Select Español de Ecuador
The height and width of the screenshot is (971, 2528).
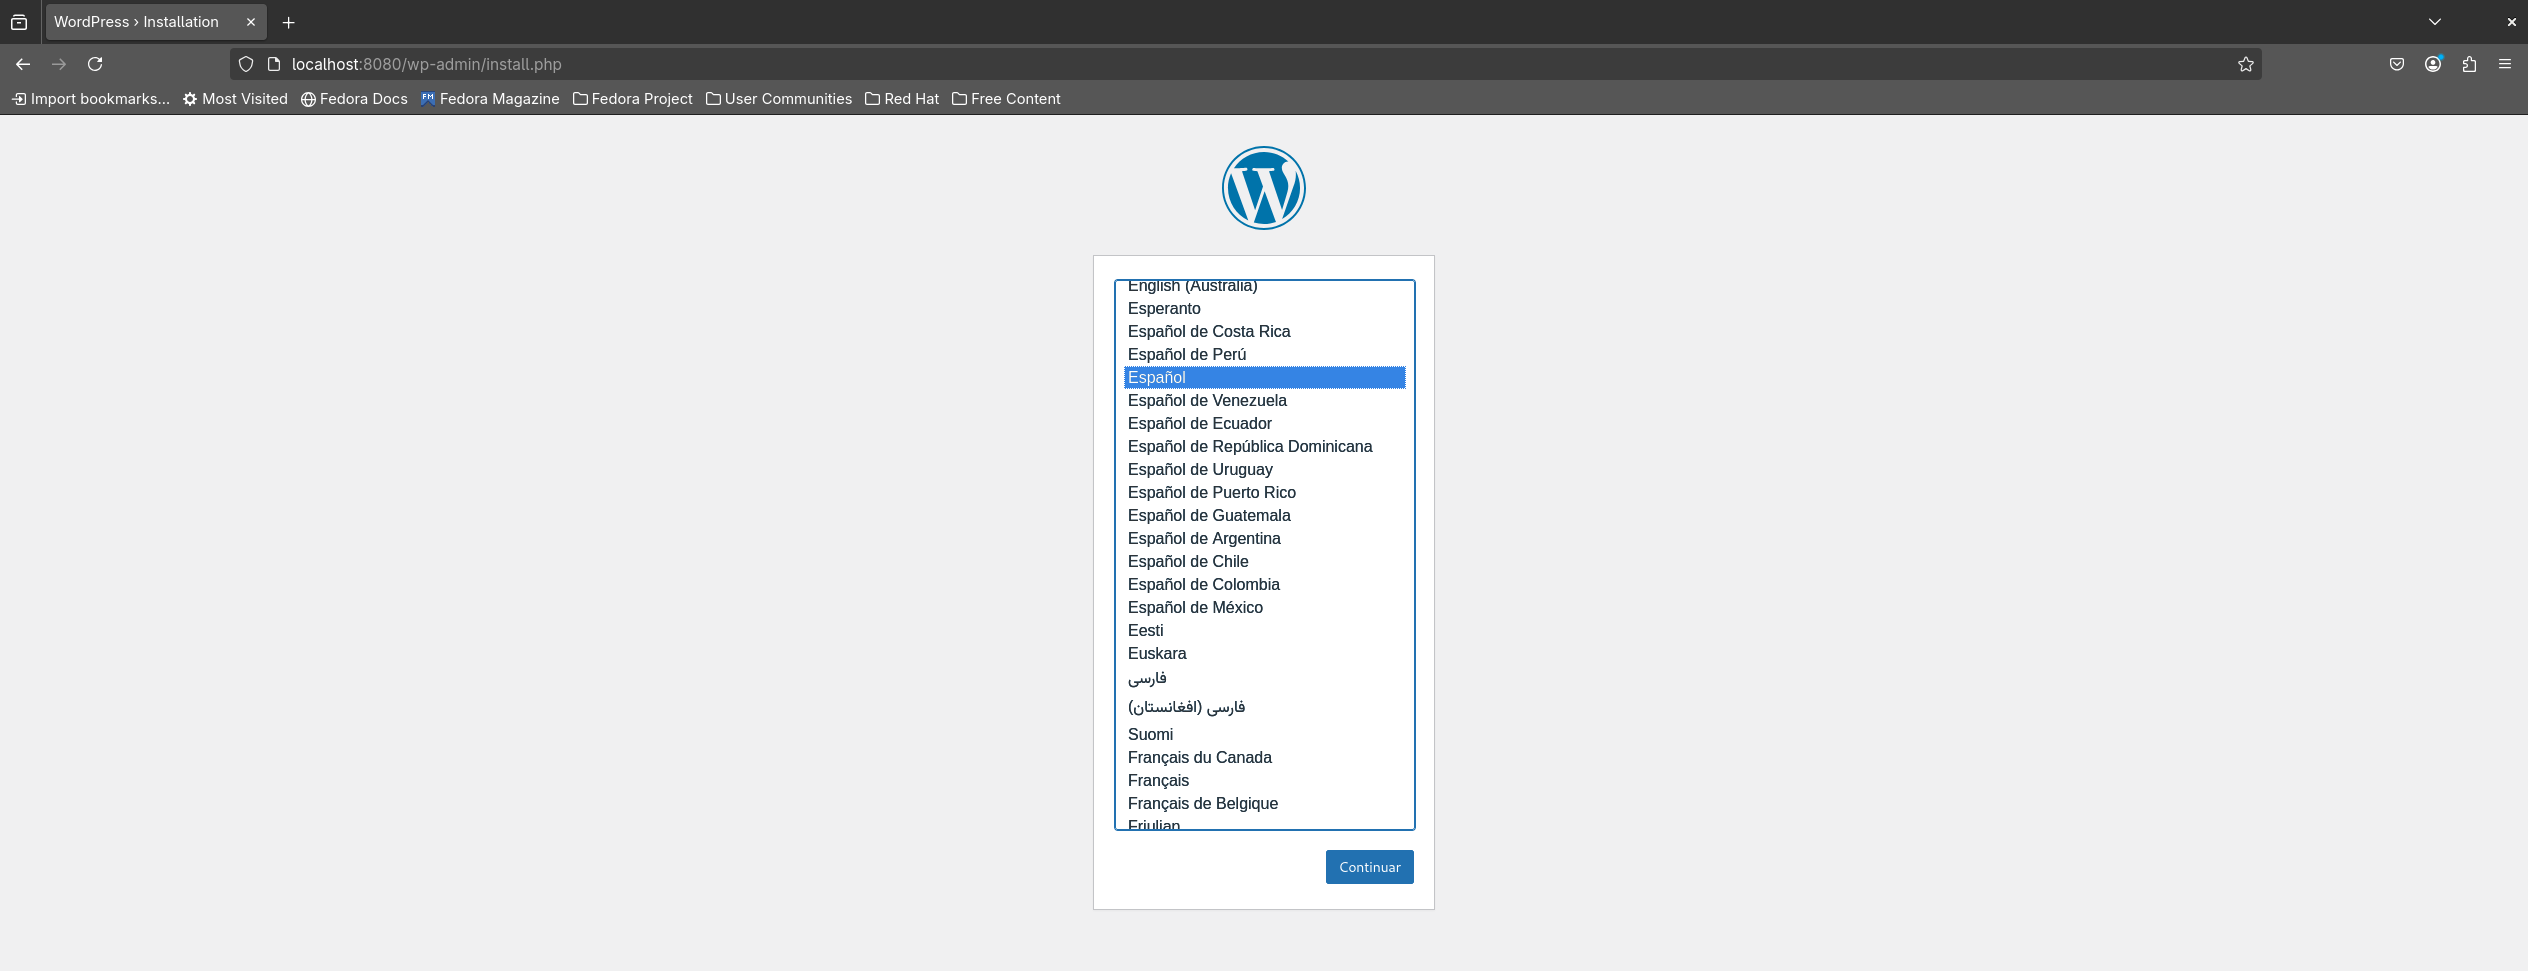click(1264, 424)
